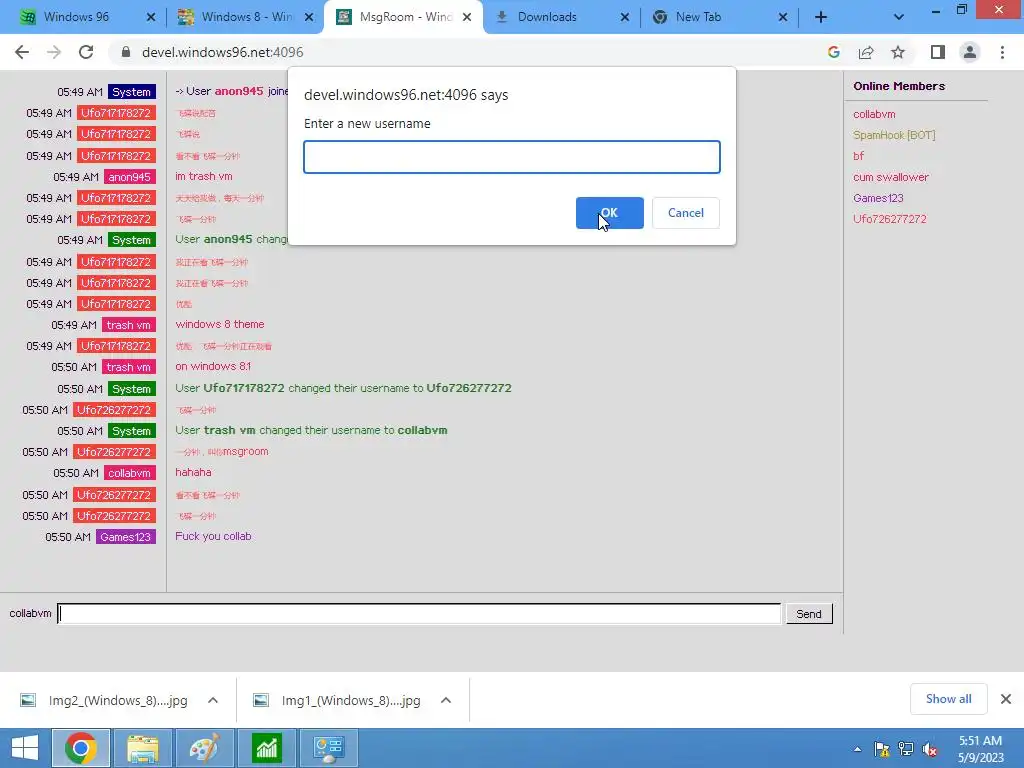The image size is (1024, 768).
Task: Open the Windows Start button
Action: tap(25, 748)
